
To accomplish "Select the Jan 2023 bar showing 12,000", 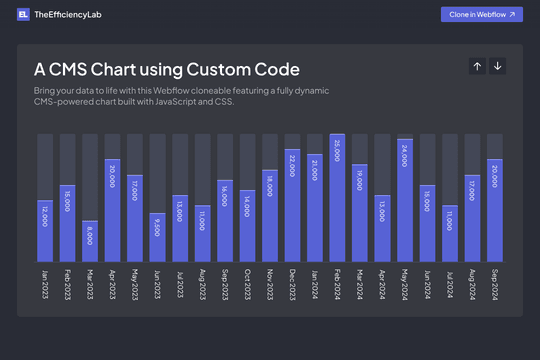I will pos(45,231).
